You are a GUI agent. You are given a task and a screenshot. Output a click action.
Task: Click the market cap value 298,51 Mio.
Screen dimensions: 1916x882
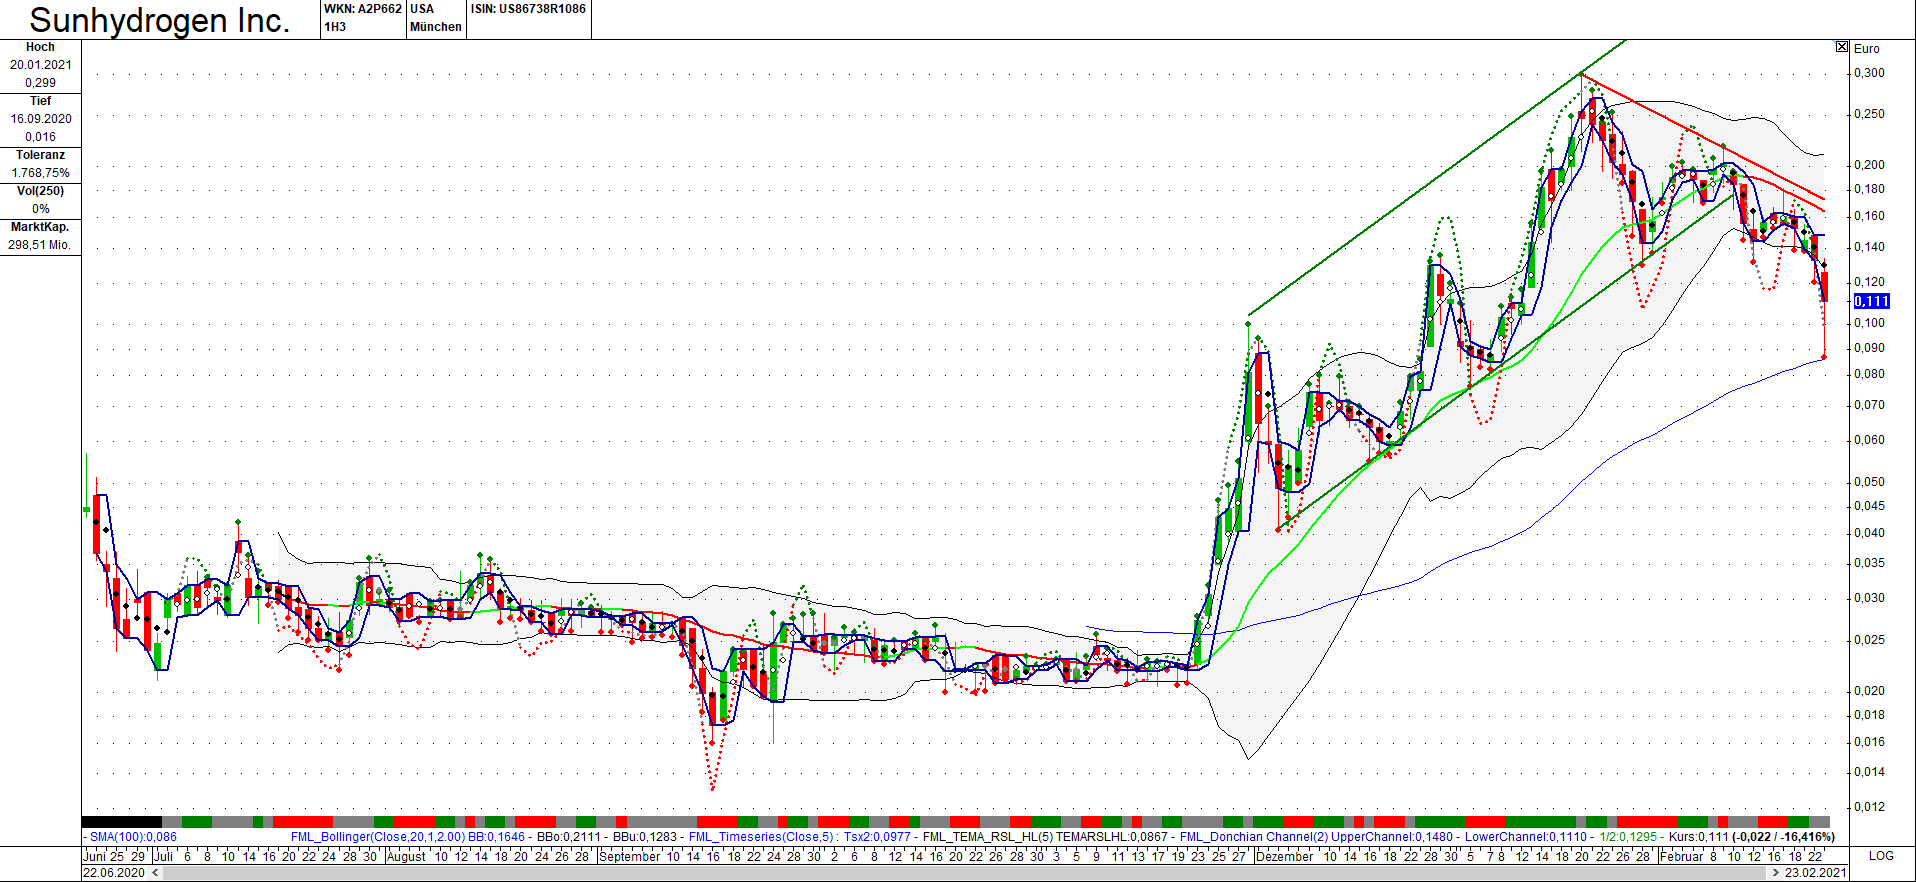click(x=40, y=245)
